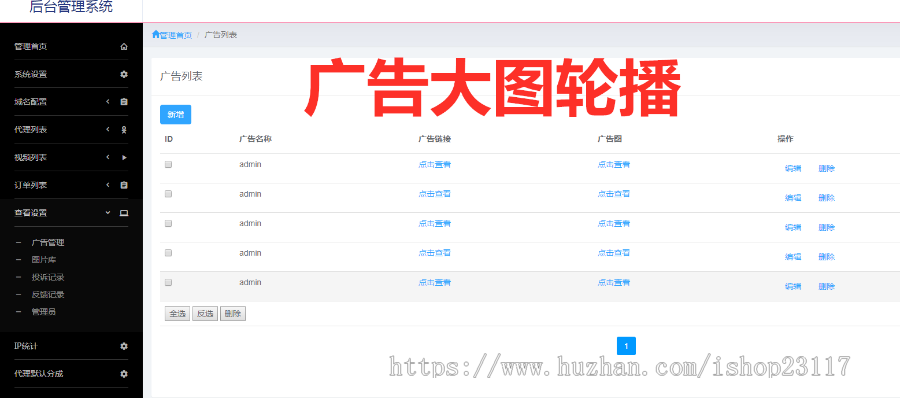The image size is (900, 398).
Task: Click the gear icon beside 系统设置
Action: [x=124, y=75]
